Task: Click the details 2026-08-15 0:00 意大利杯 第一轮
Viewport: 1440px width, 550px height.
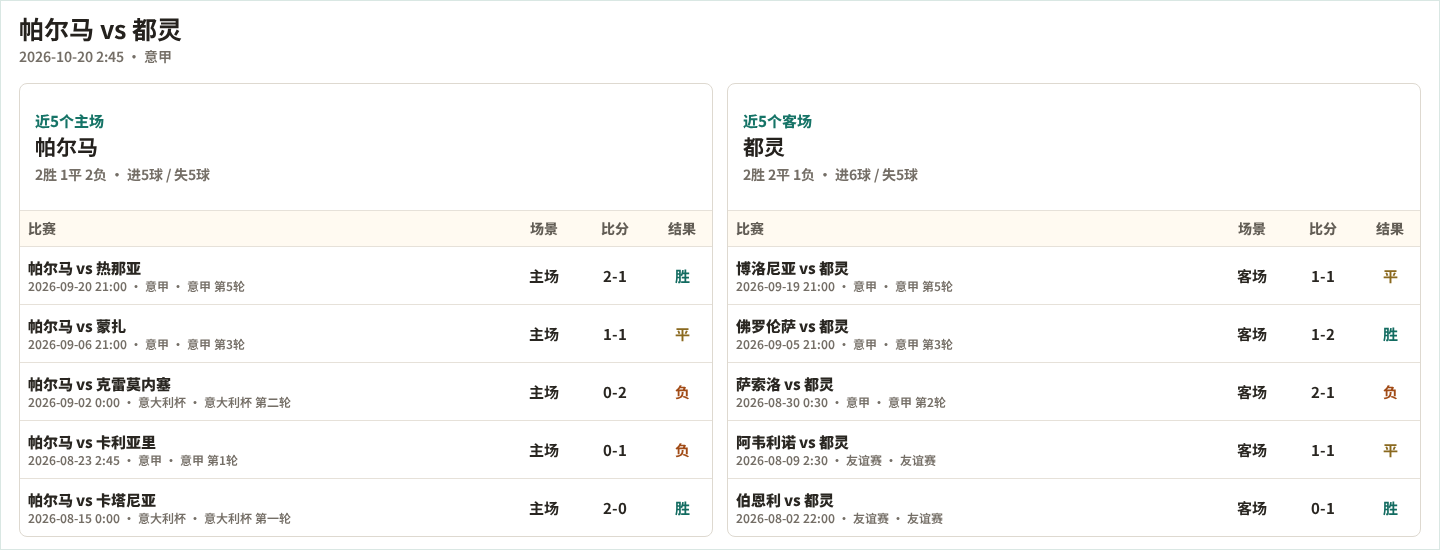Action: 159,519
